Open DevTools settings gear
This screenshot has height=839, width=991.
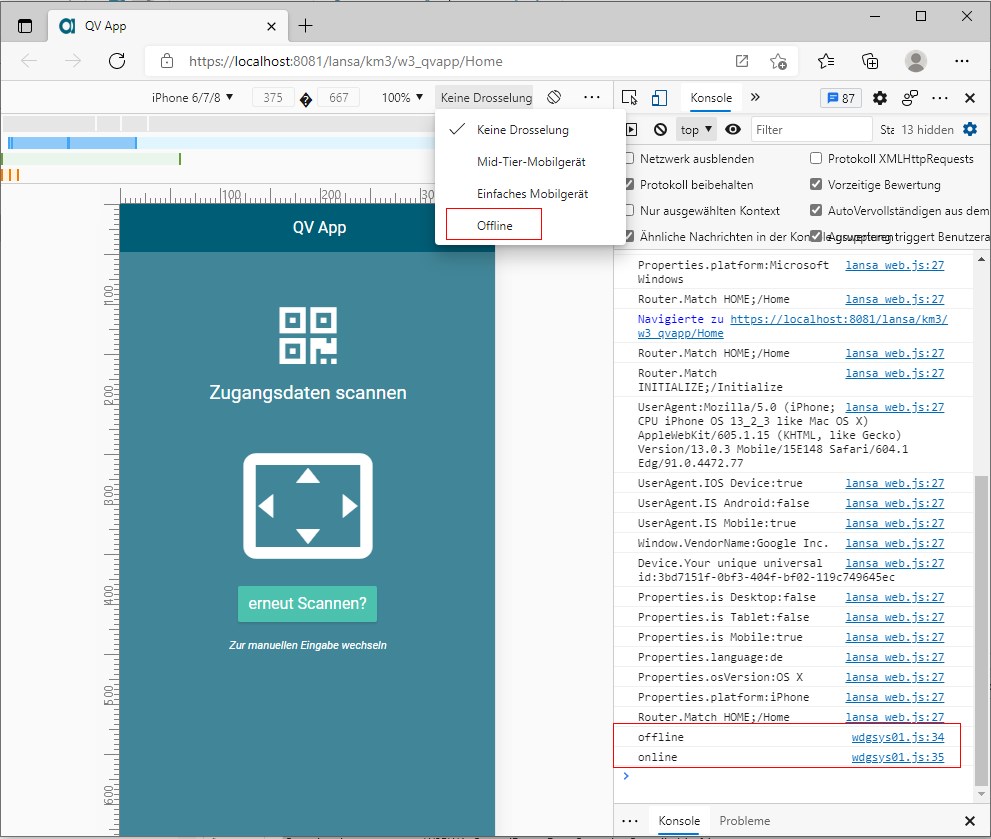click(880, 98)
